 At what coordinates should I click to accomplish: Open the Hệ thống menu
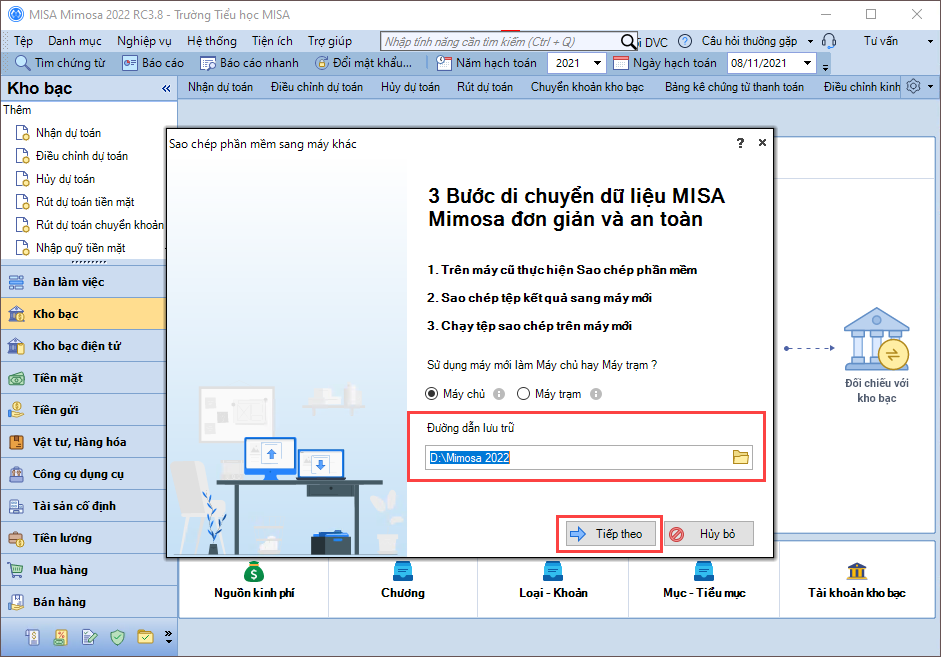(x=212, y=41)
